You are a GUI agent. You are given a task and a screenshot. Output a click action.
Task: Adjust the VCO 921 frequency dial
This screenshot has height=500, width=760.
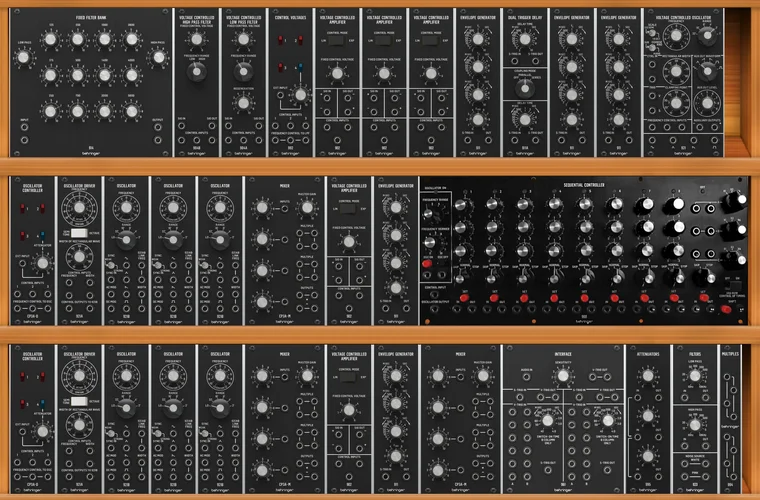676,34
